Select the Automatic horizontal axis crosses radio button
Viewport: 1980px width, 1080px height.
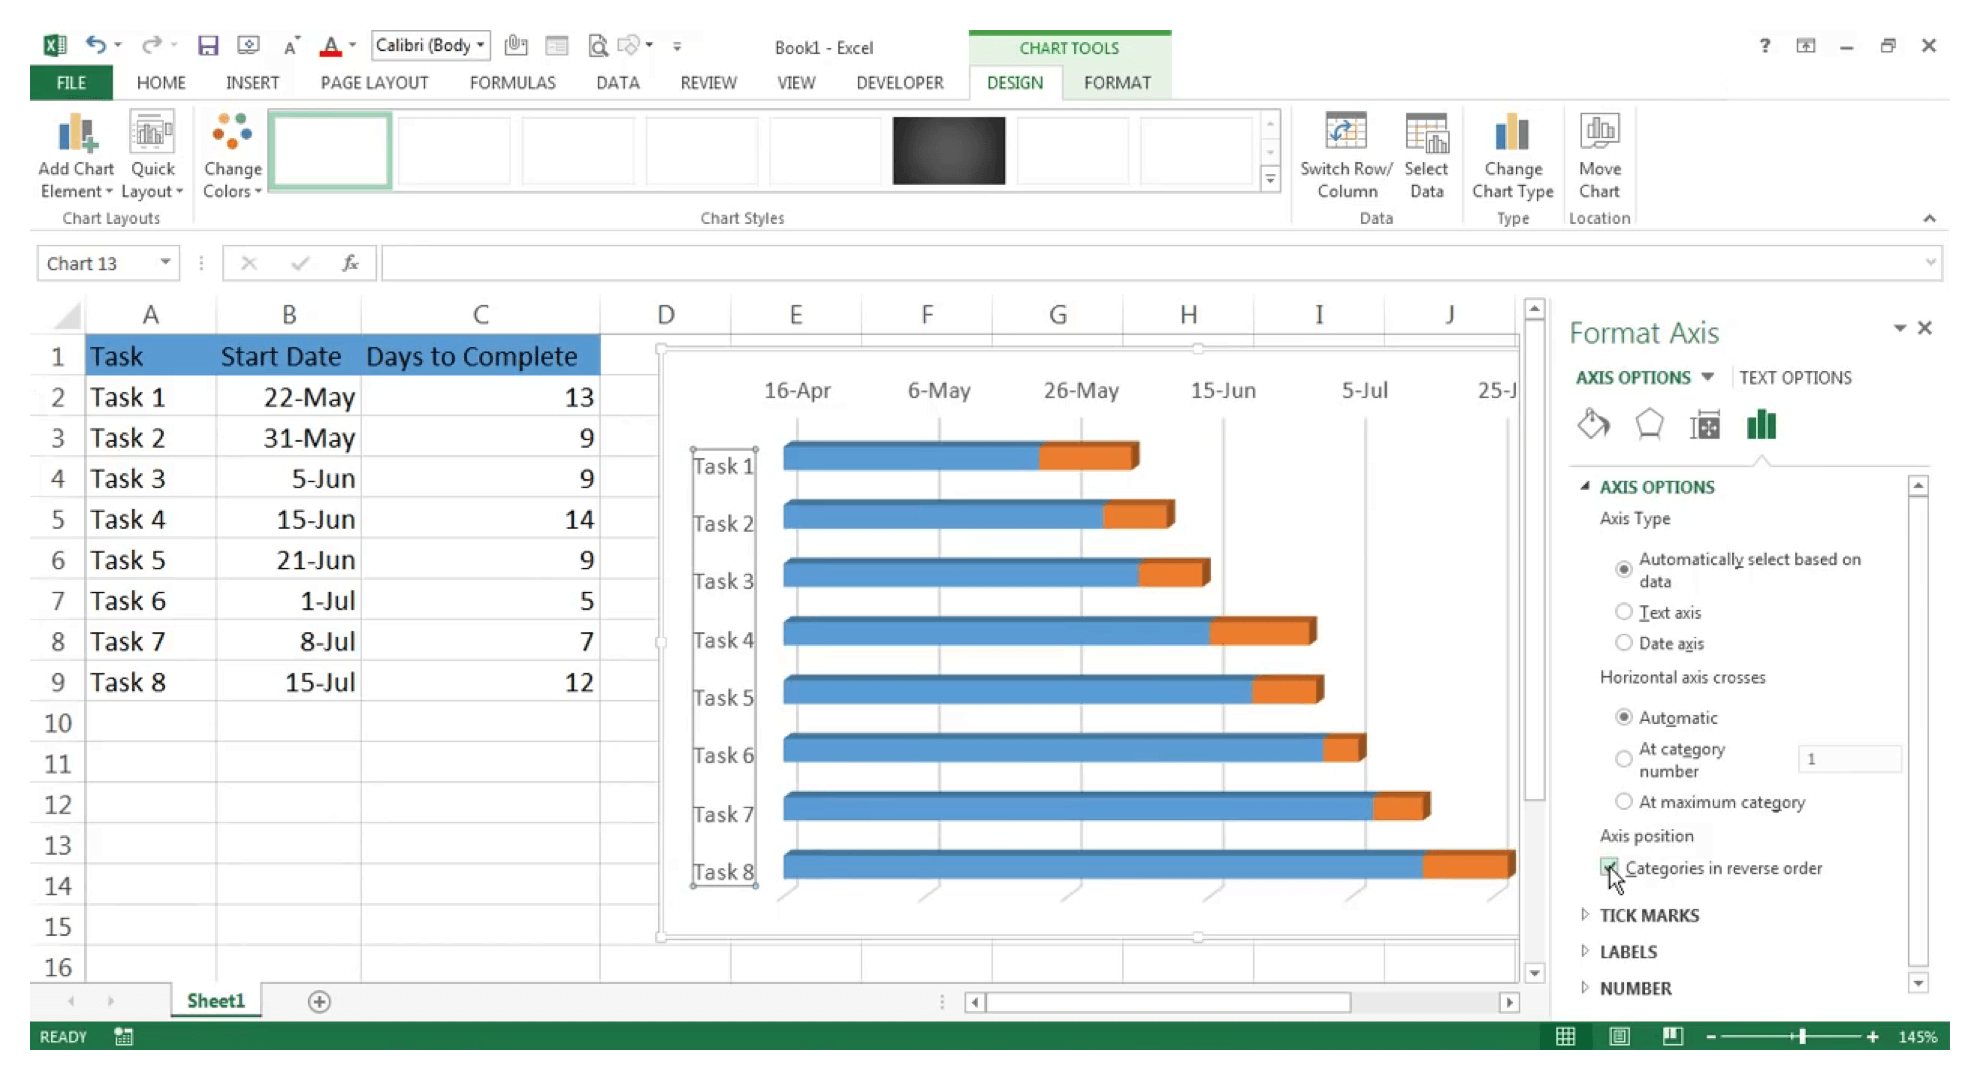coord(1621,716)
